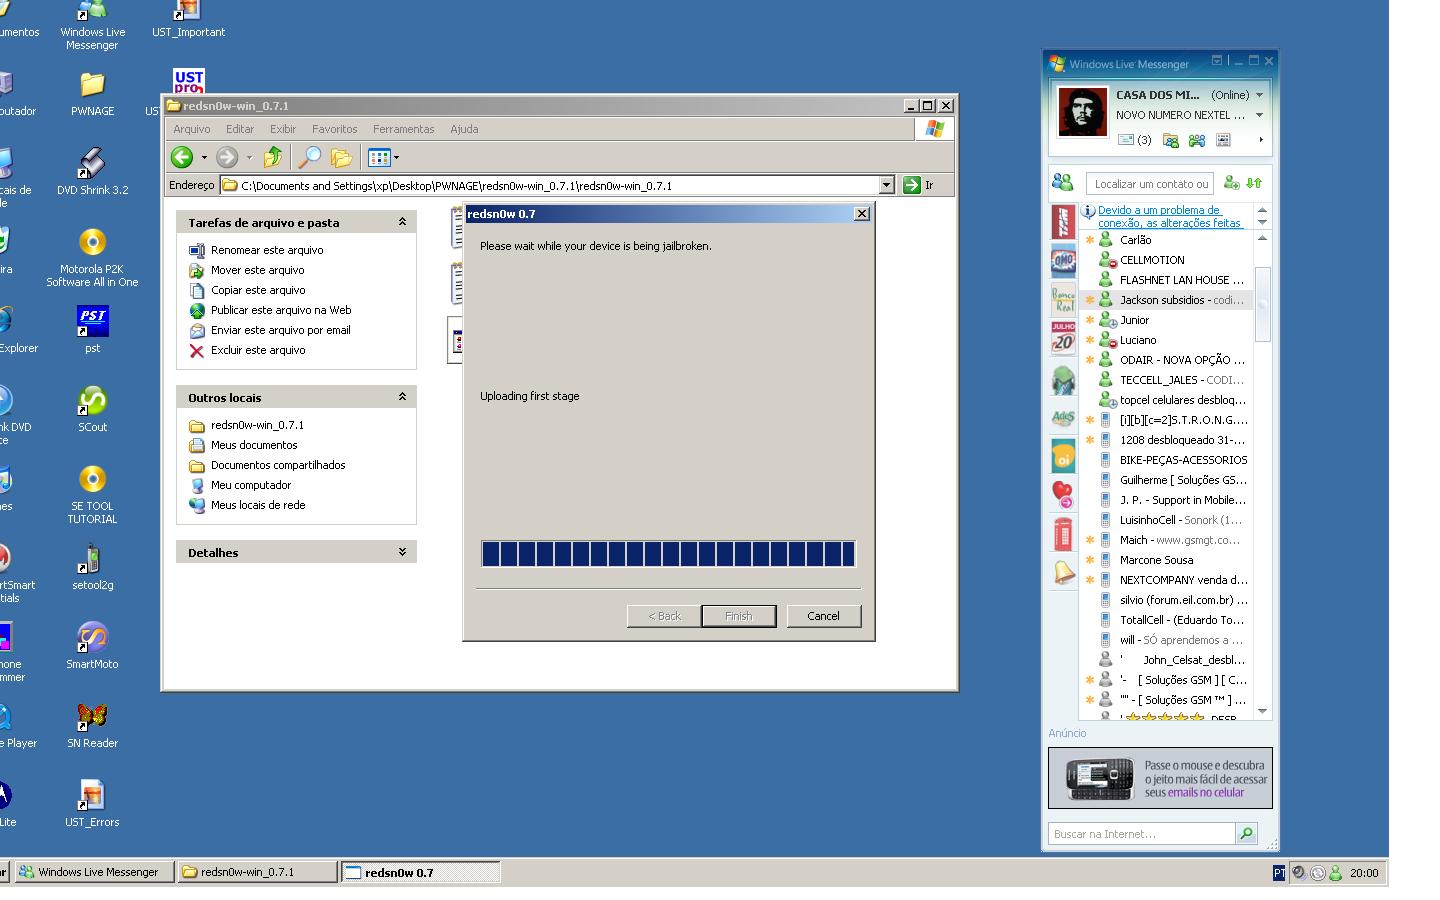Open the Ferramentas menu

pos(404,129)
